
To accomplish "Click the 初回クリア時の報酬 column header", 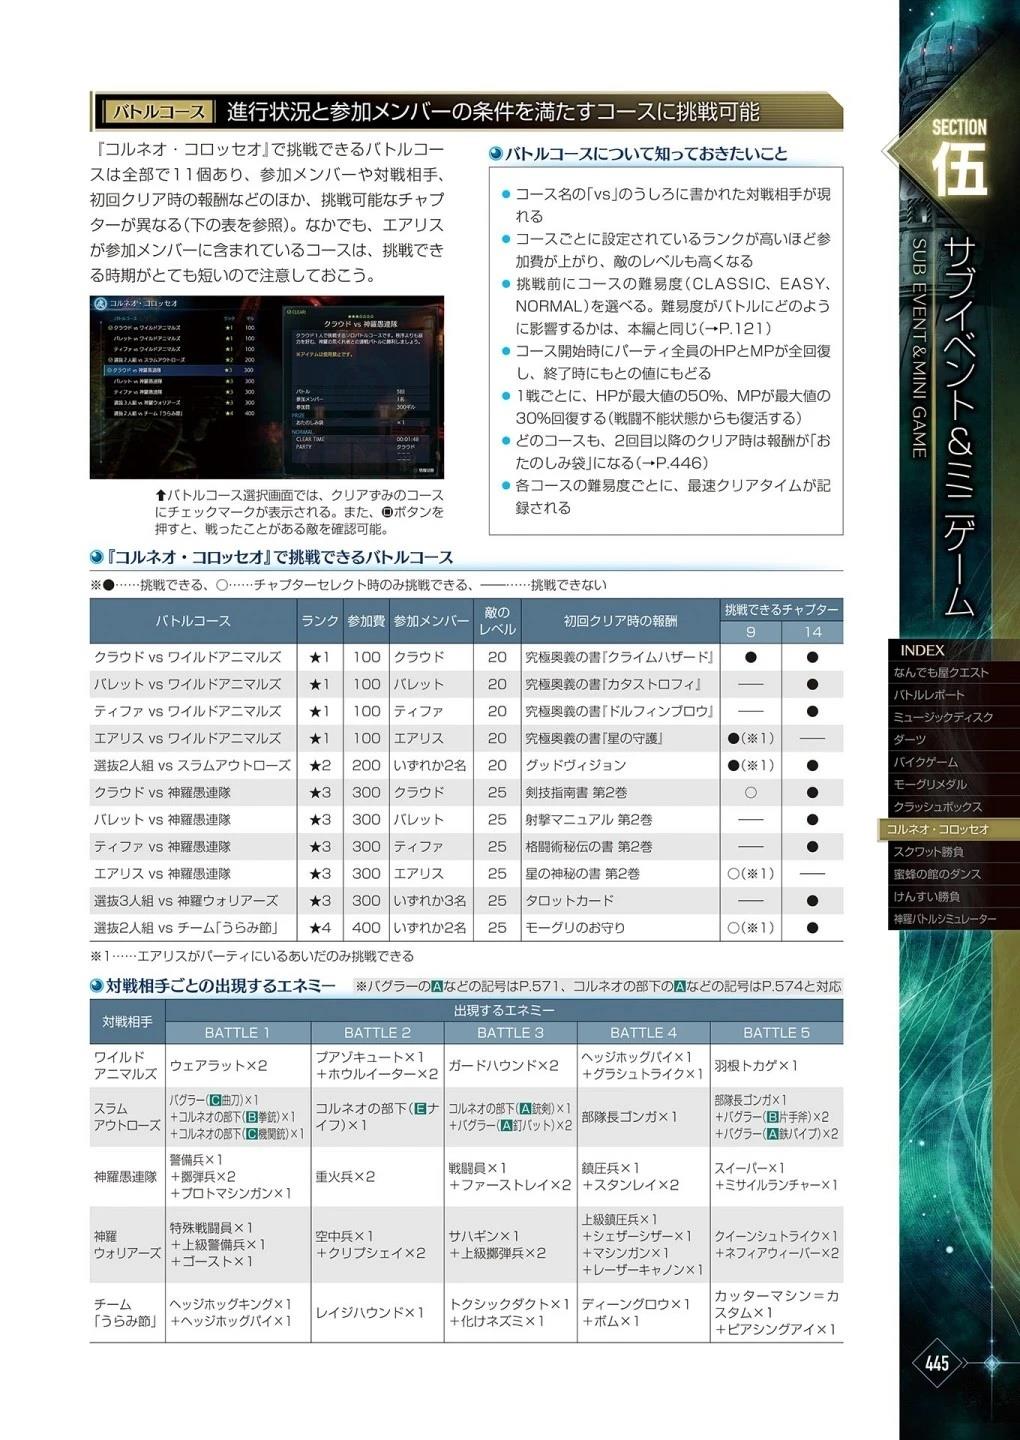I will click(619, 621).
